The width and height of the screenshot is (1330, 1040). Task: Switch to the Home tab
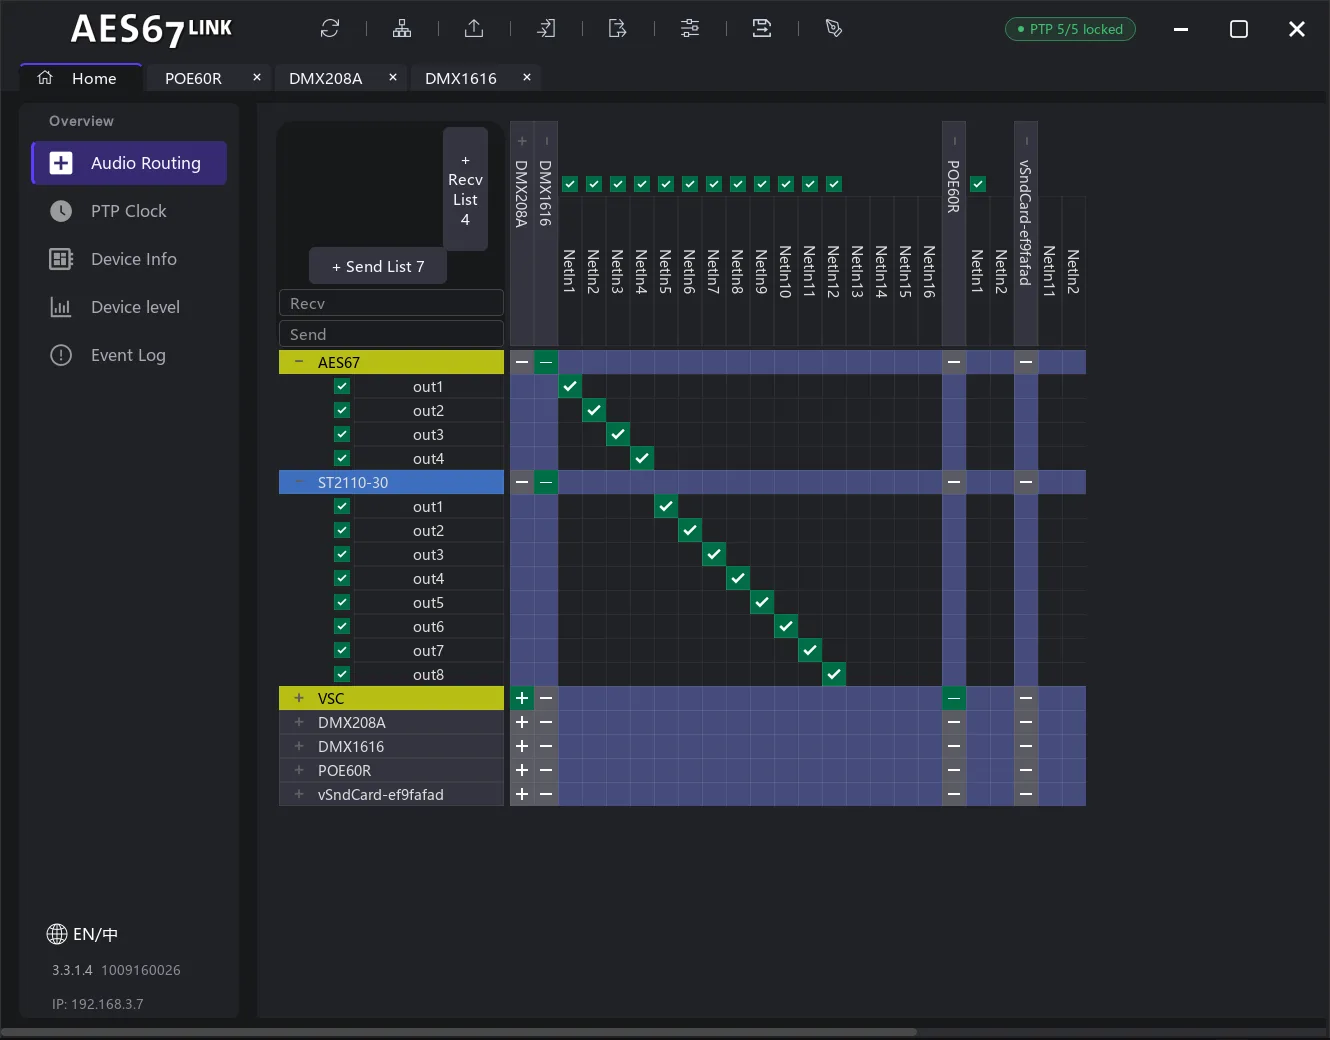81,78
